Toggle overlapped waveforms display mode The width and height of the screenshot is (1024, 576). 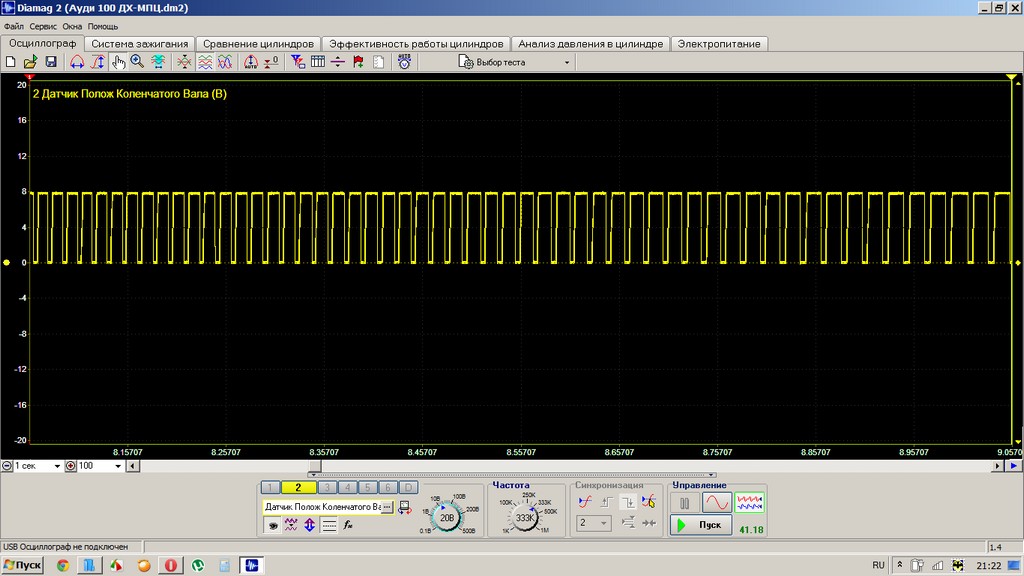pos(225,62)
